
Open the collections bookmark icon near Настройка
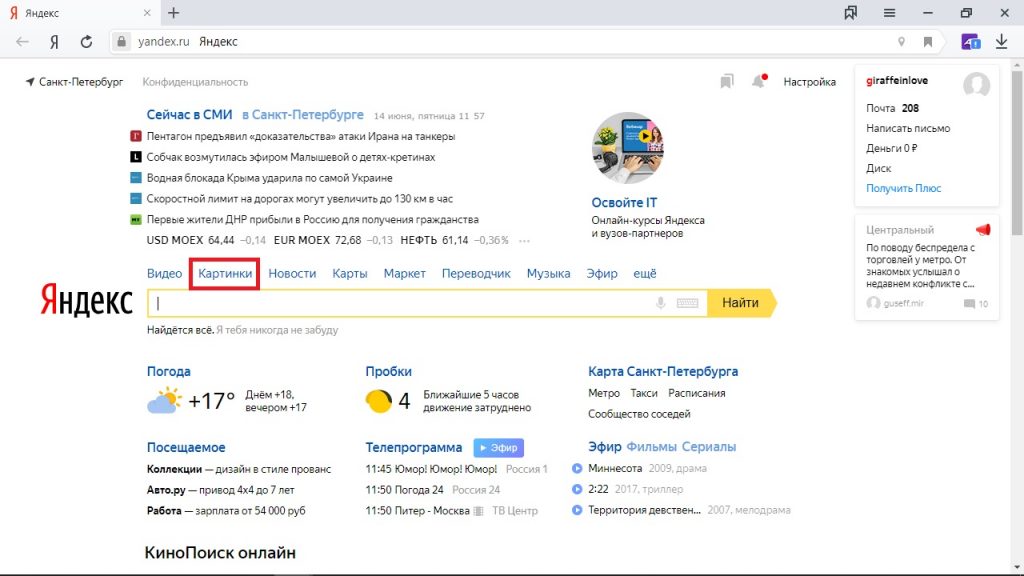pos(727,82)
